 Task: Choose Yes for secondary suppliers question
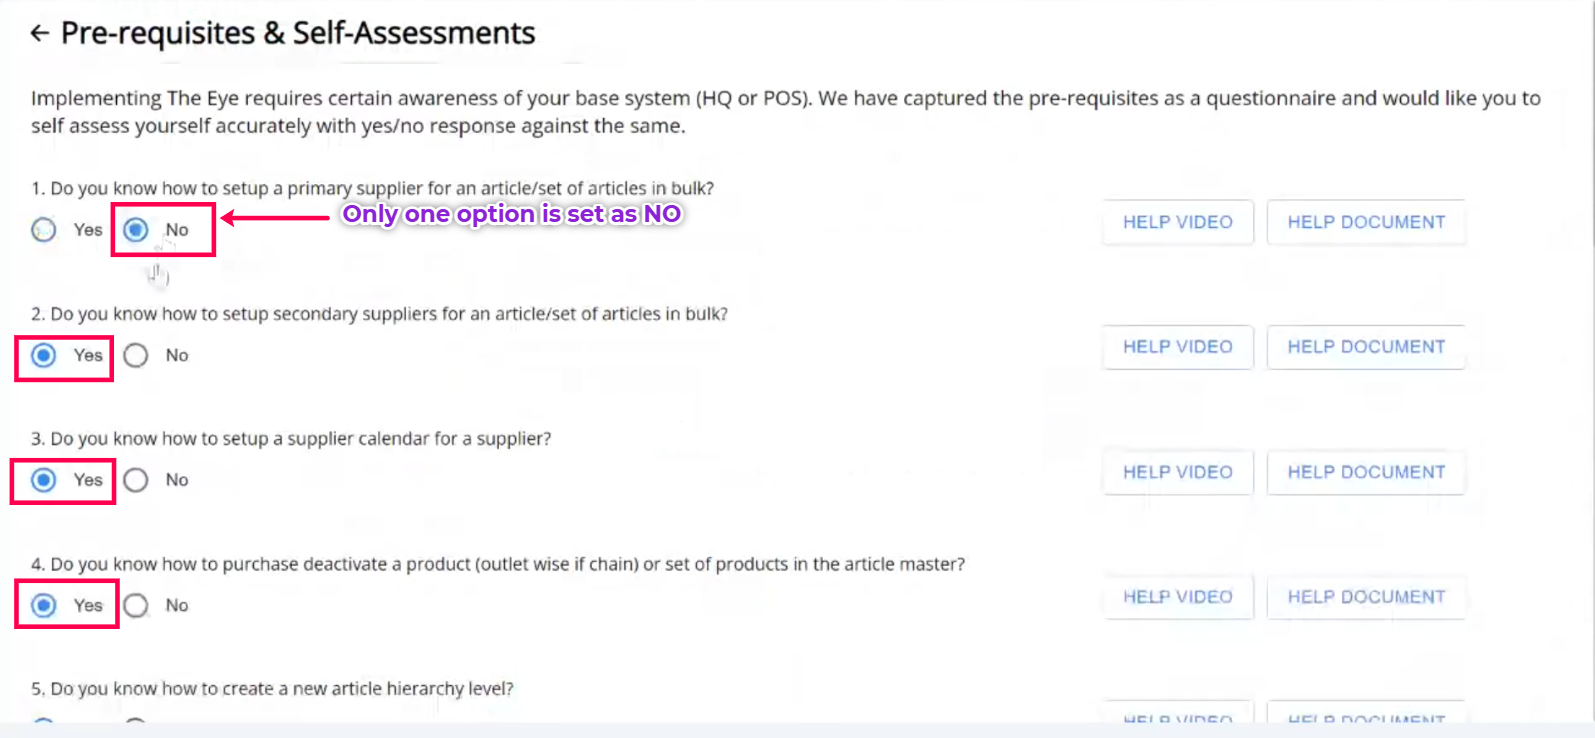click(44, 355)
